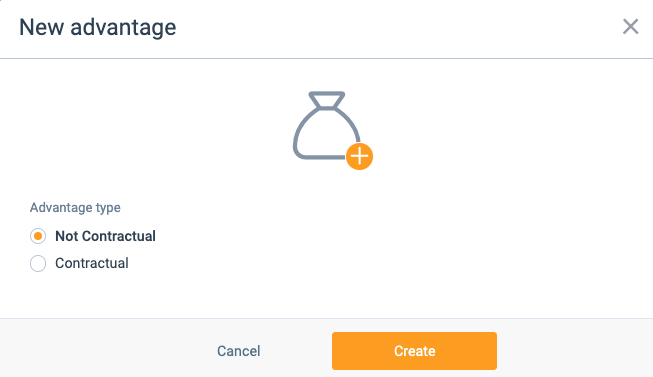Cancel creating the new advantage
This screenshot has width=653, height=377.
tap(239, 351)
